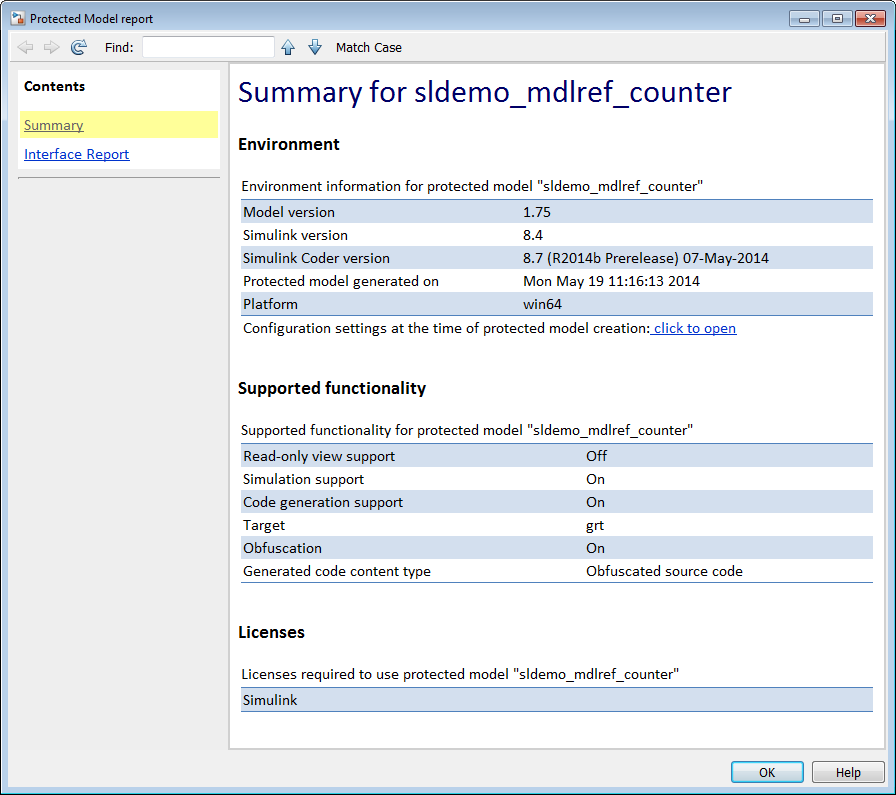This screenshot has width=896, height=795.
Task: Click the Environment section heading
Action: [289, 144]
